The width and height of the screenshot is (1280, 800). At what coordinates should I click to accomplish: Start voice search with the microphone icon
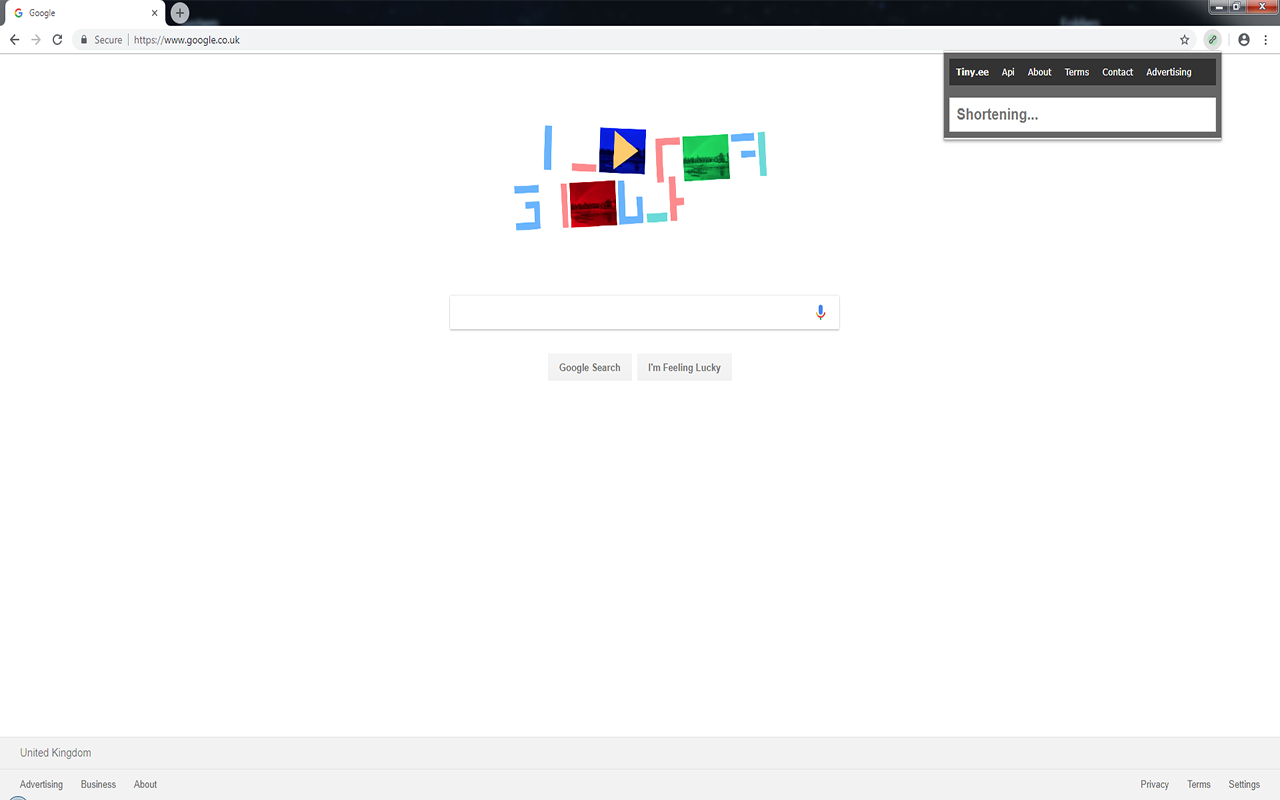(820, 312)
